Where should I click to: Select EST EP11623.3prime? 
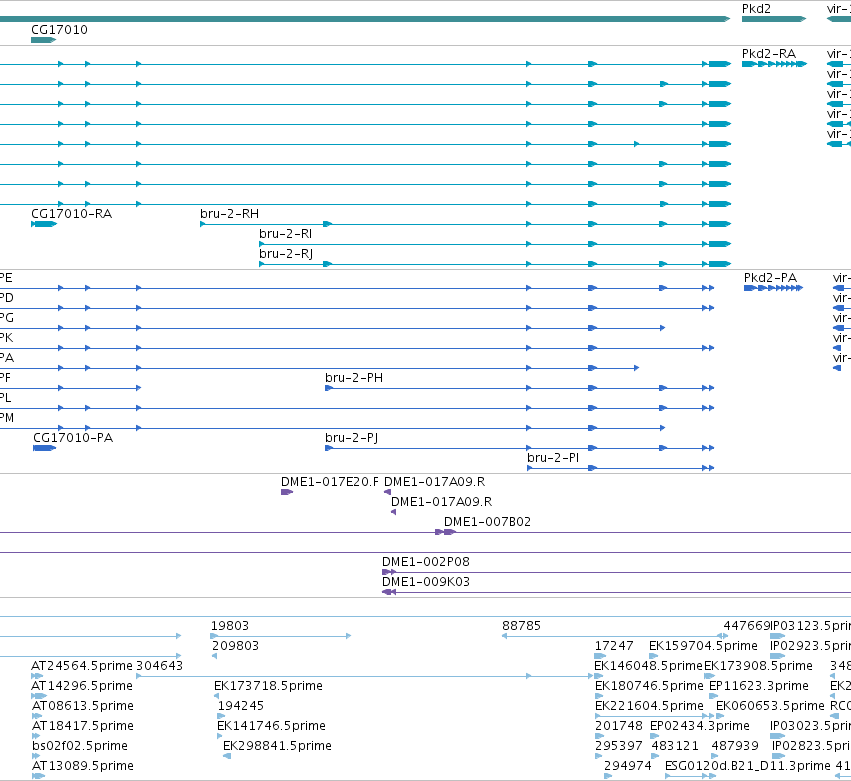coord(714,696)
